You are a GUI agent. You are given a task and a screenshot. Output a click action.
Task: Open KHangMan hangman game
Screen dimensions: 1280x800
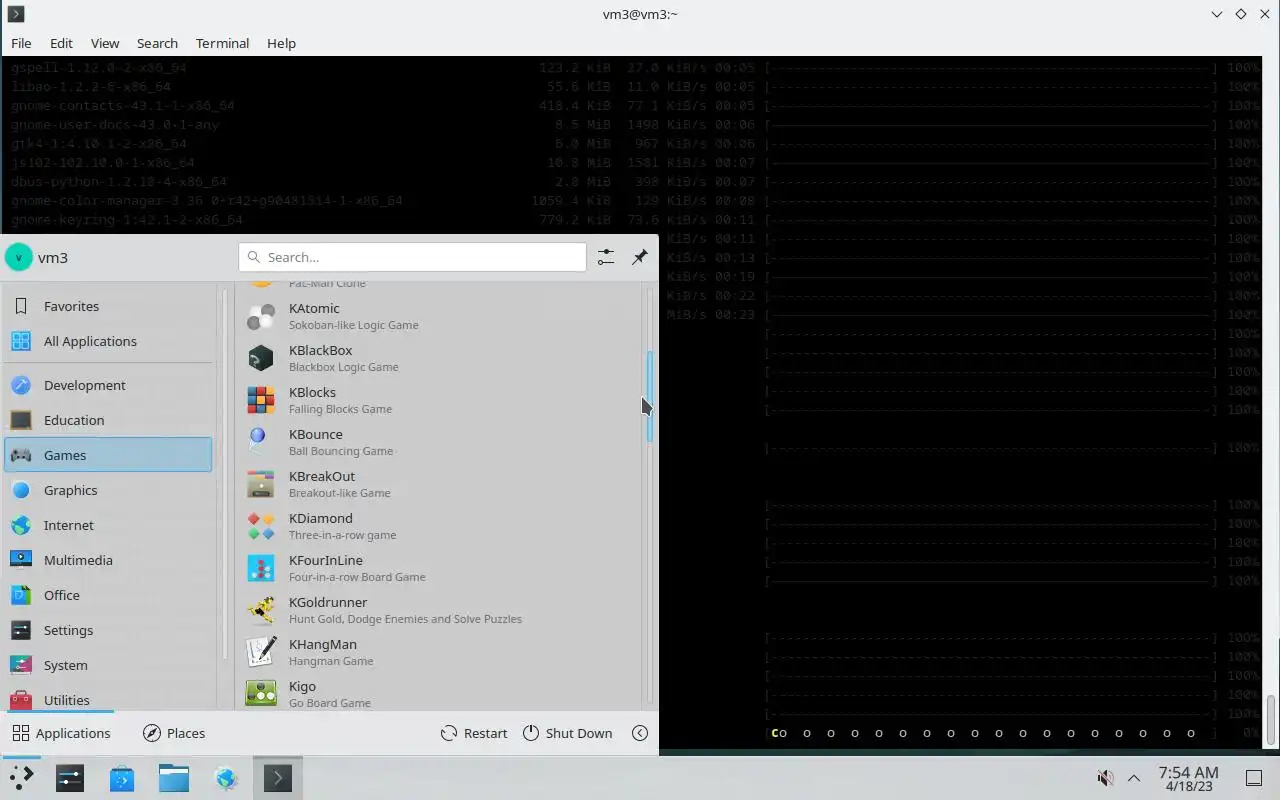tap(438, 652)
